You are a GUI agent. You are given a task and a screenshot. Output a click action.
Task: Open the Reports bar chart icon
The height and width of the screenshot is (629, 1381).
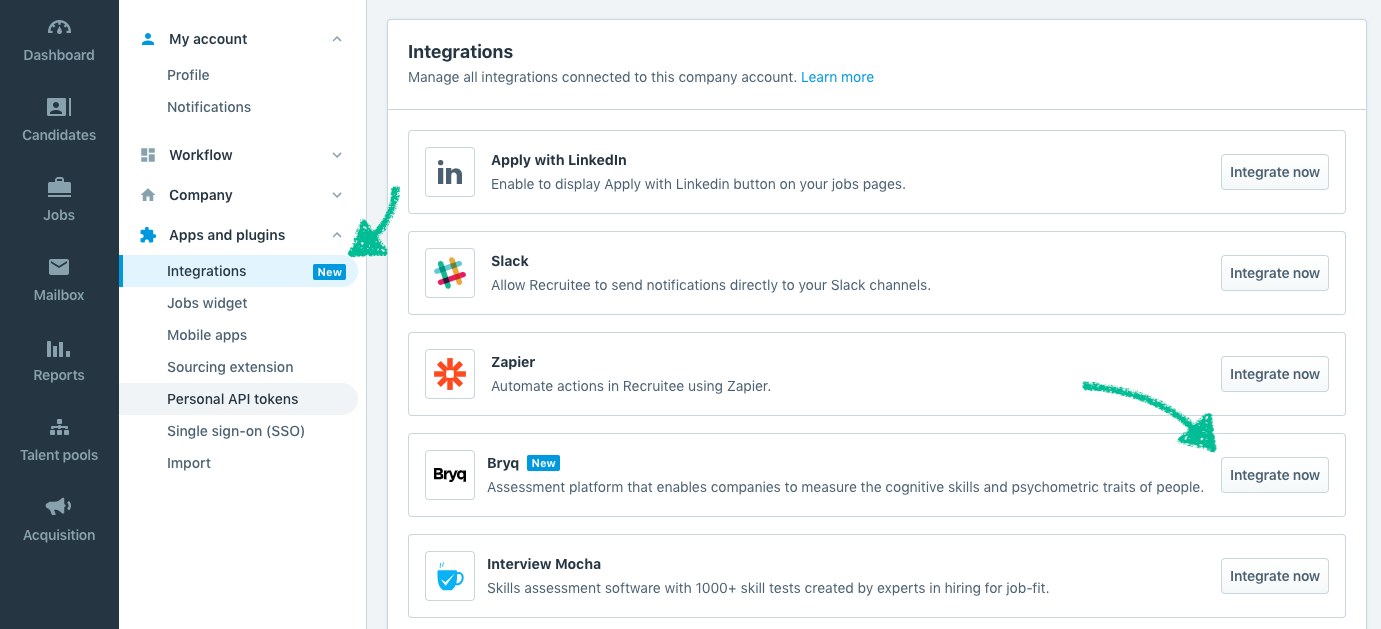click(59, 348)
